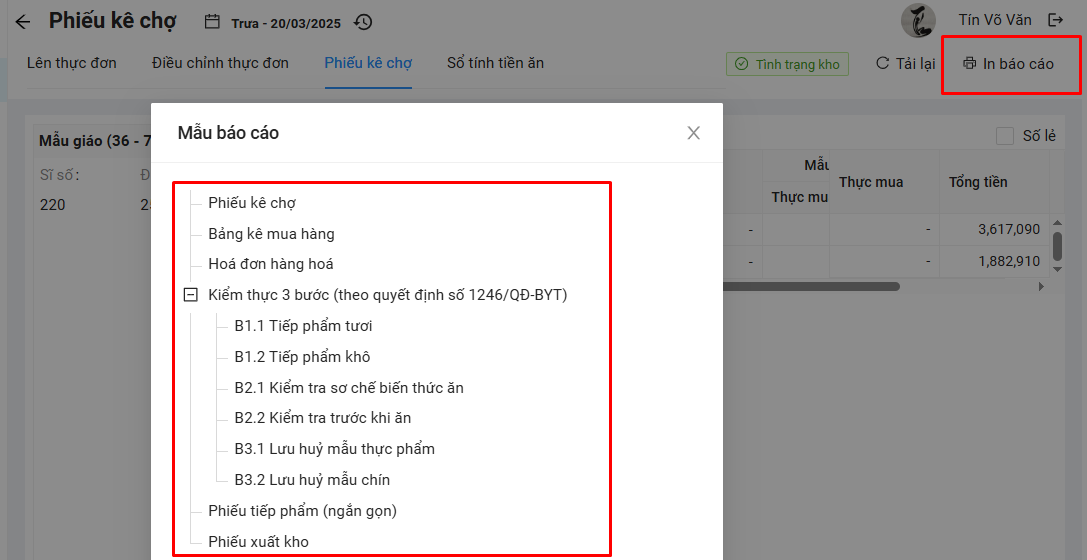Click the table's vertical scrollbar

(x=1057, y=246)
